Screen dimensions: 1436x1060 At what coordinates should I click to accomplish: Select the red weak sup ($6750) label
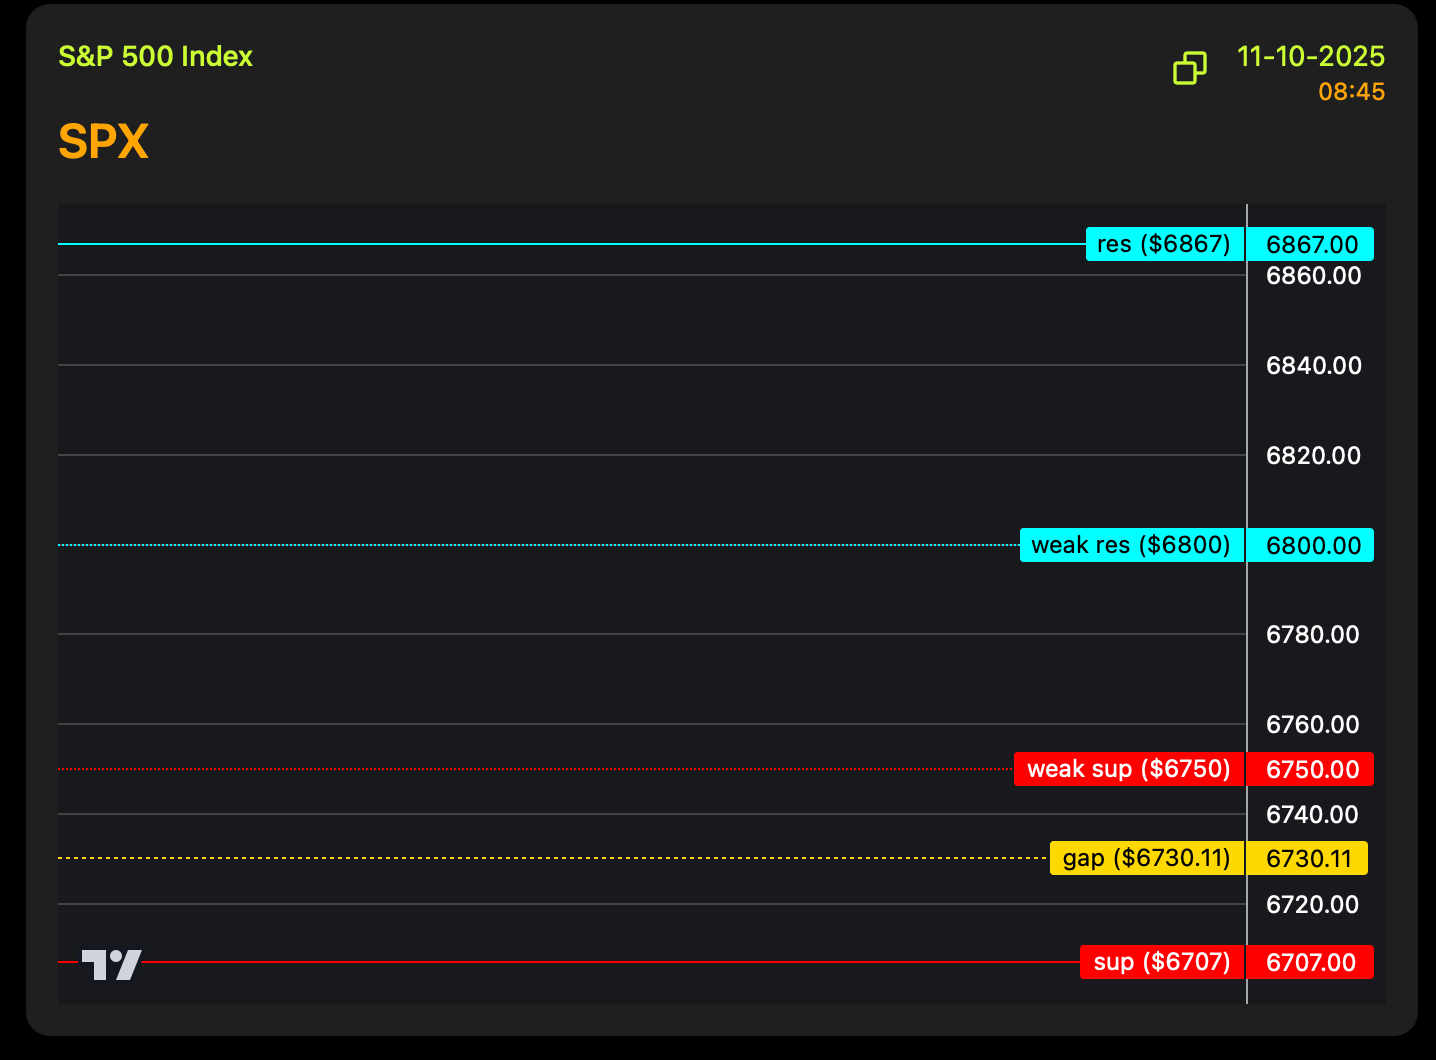[x=1128, y=769]
